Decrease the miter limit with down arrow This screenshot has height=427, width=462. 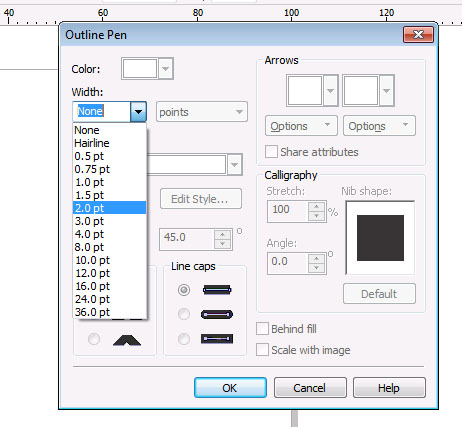(223, 244)
